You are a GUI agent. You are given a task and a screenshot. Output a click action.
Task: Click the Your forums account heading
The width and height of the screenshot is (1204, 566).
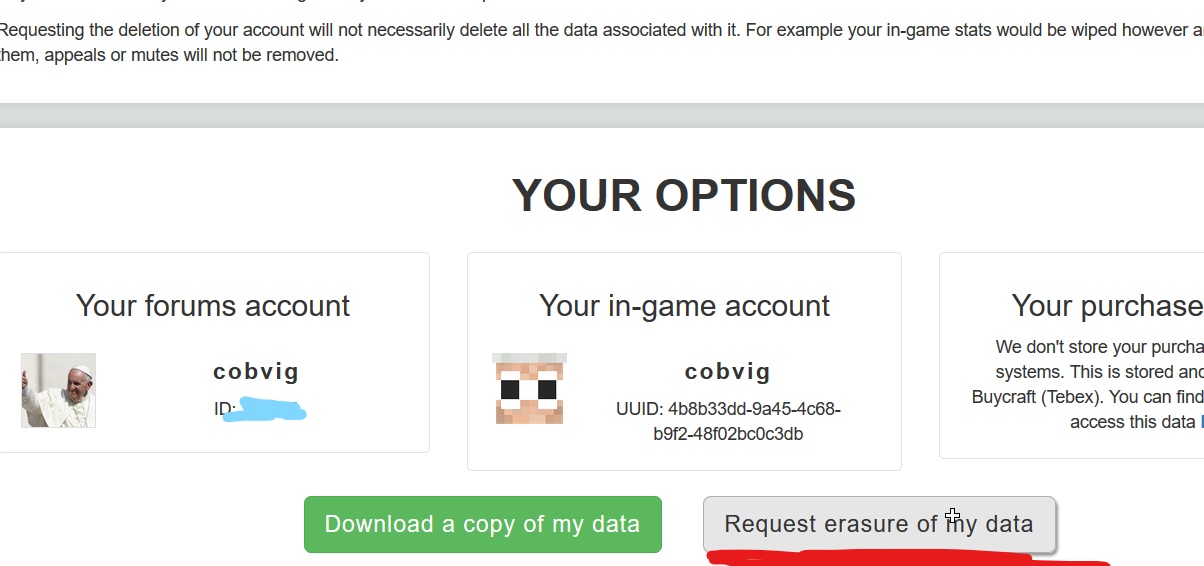pos(213,306)
